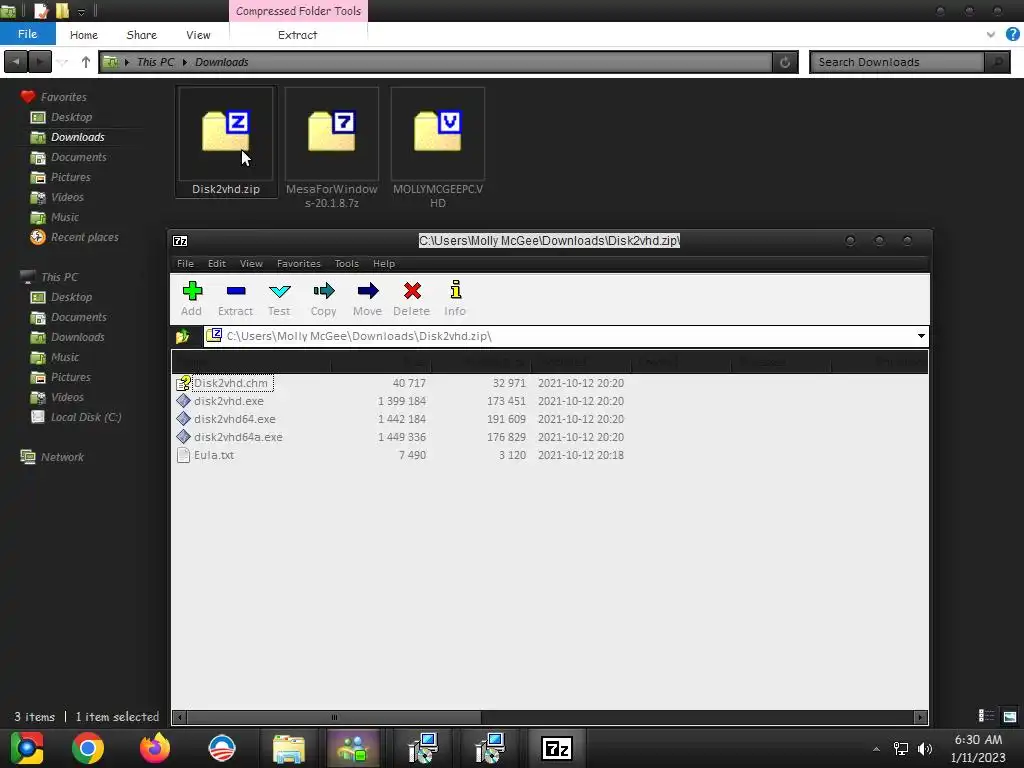Switch to Explorer's View ribbon tab
Screen dimensions: 1024x768
coord(199,35)
